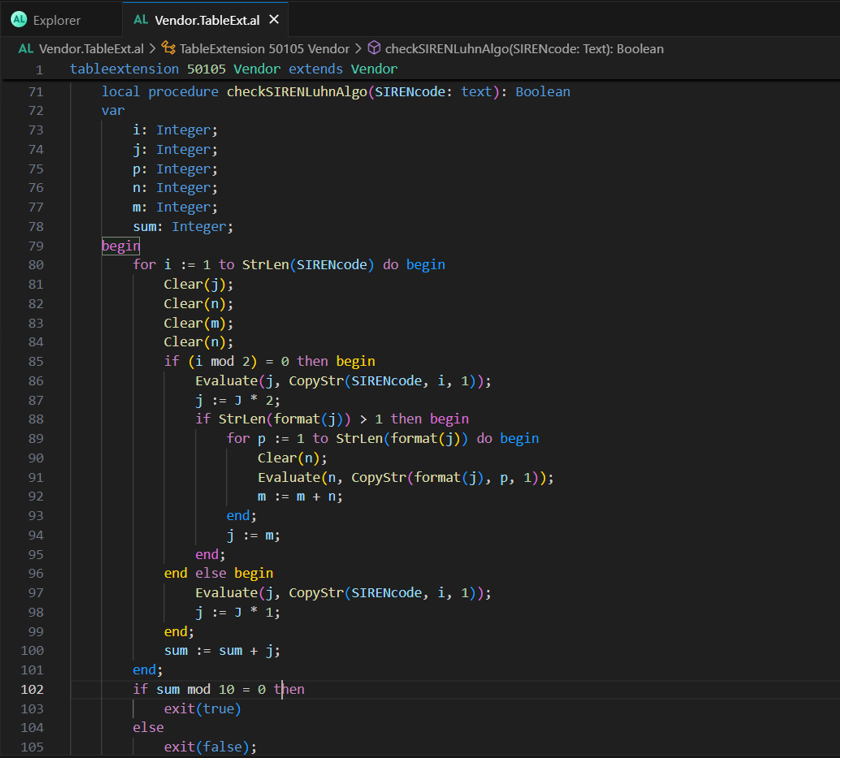841x760 pixels.
Task: Click exit(true) on line 103
Action: 202,708
